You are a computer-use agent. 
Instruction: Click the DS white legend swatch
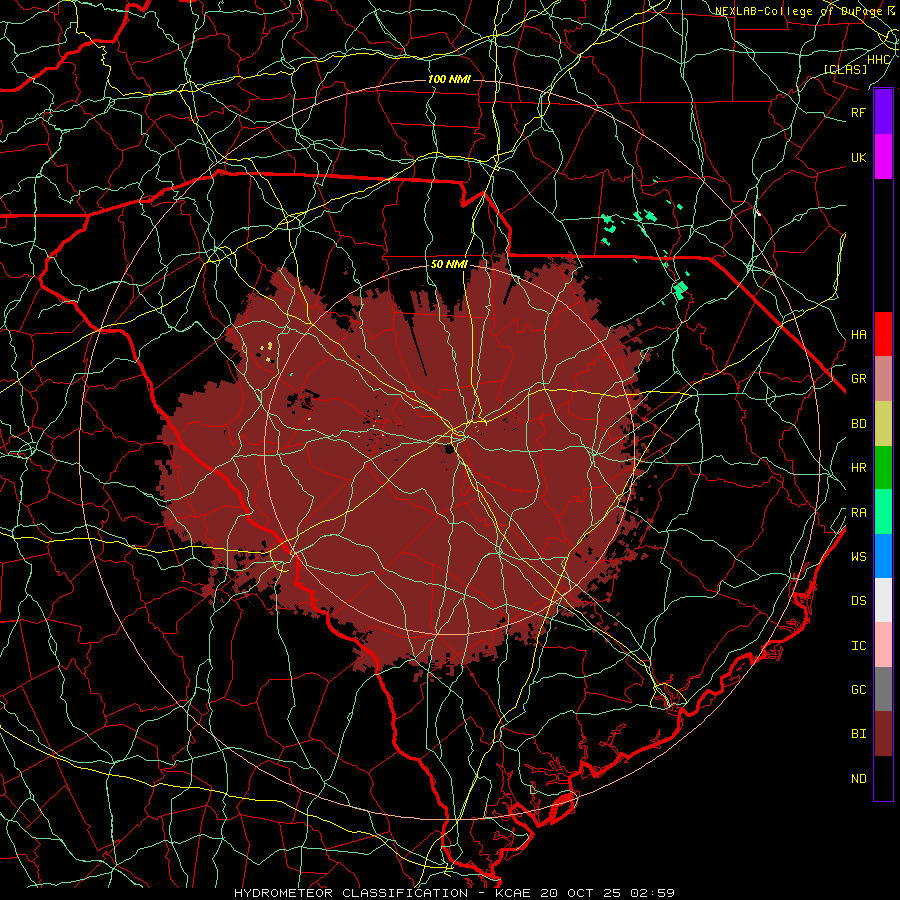click(x=883, y=600)
